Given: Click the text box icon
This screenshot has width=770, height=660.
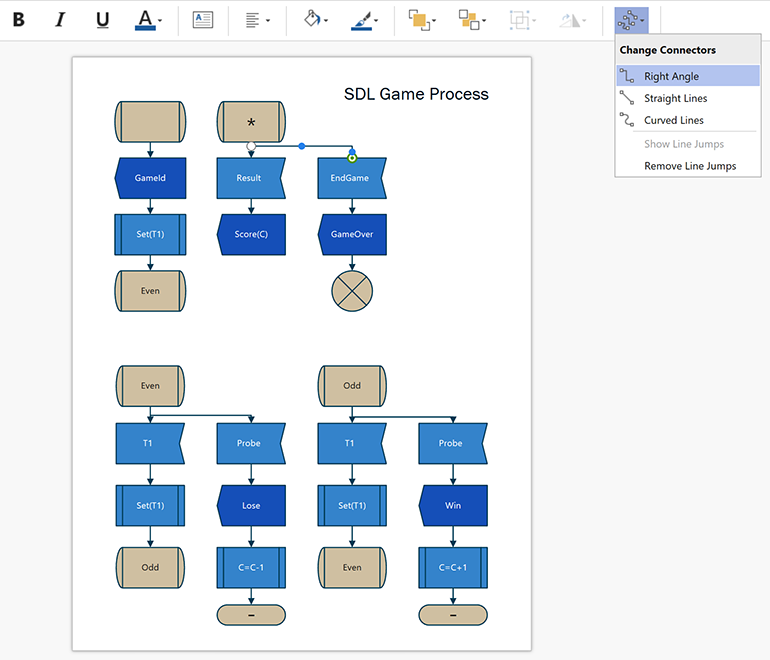Looking at the screenshot, I should point(203,19).
